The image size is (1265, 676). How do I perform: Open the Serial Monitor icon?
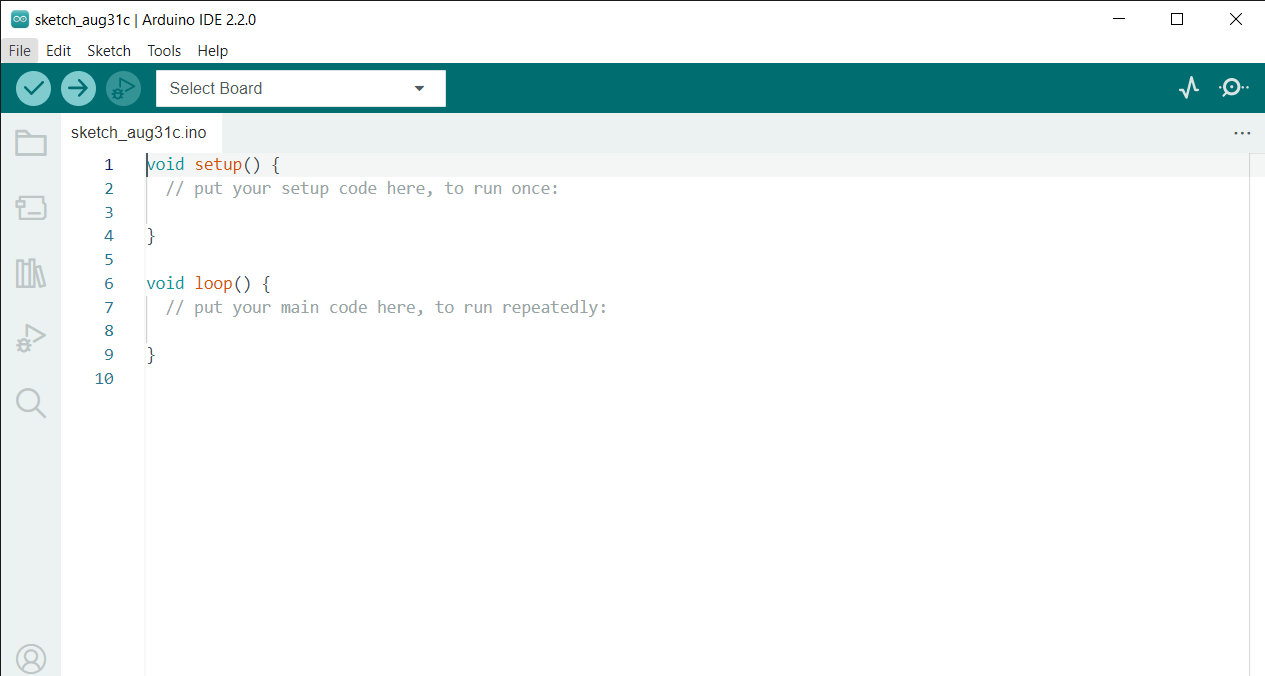tap(1233, 88)
